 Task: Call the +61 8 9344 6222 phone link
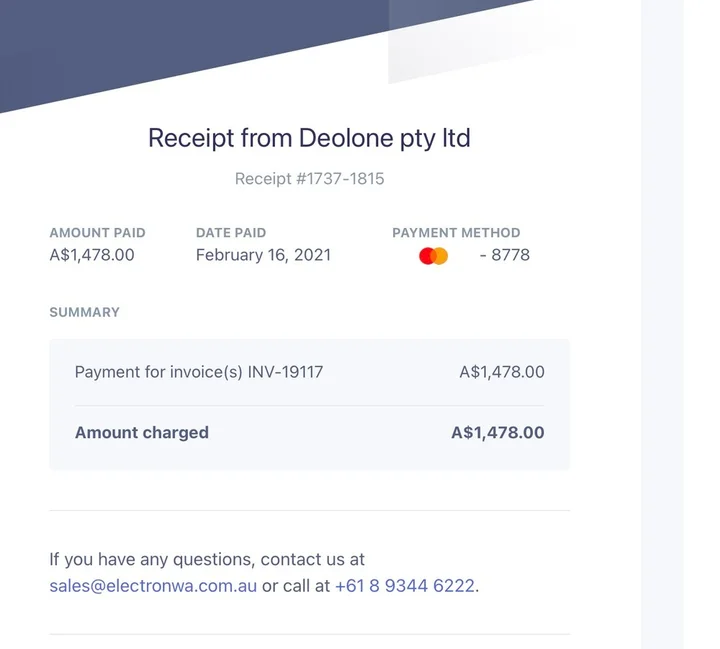click(405, 586)
